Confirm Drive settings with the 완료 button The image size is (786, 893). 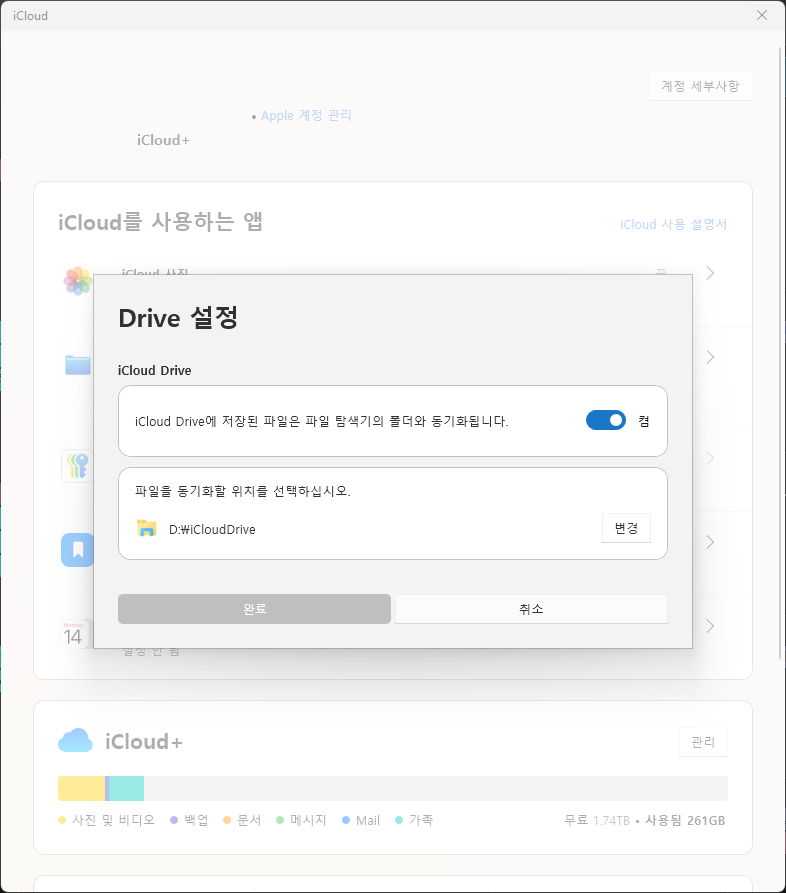point(254,609)
